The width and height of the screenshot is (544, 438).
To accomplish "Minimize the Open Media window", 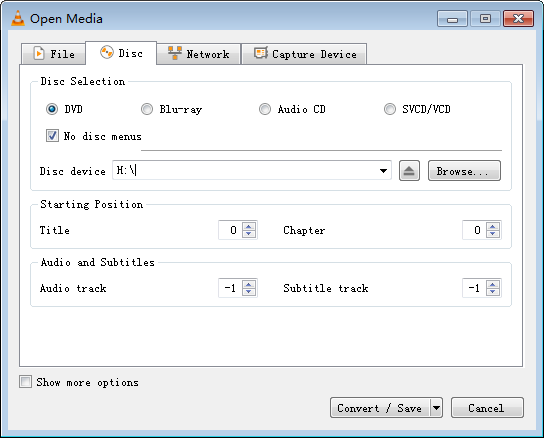I will point(452,18).
